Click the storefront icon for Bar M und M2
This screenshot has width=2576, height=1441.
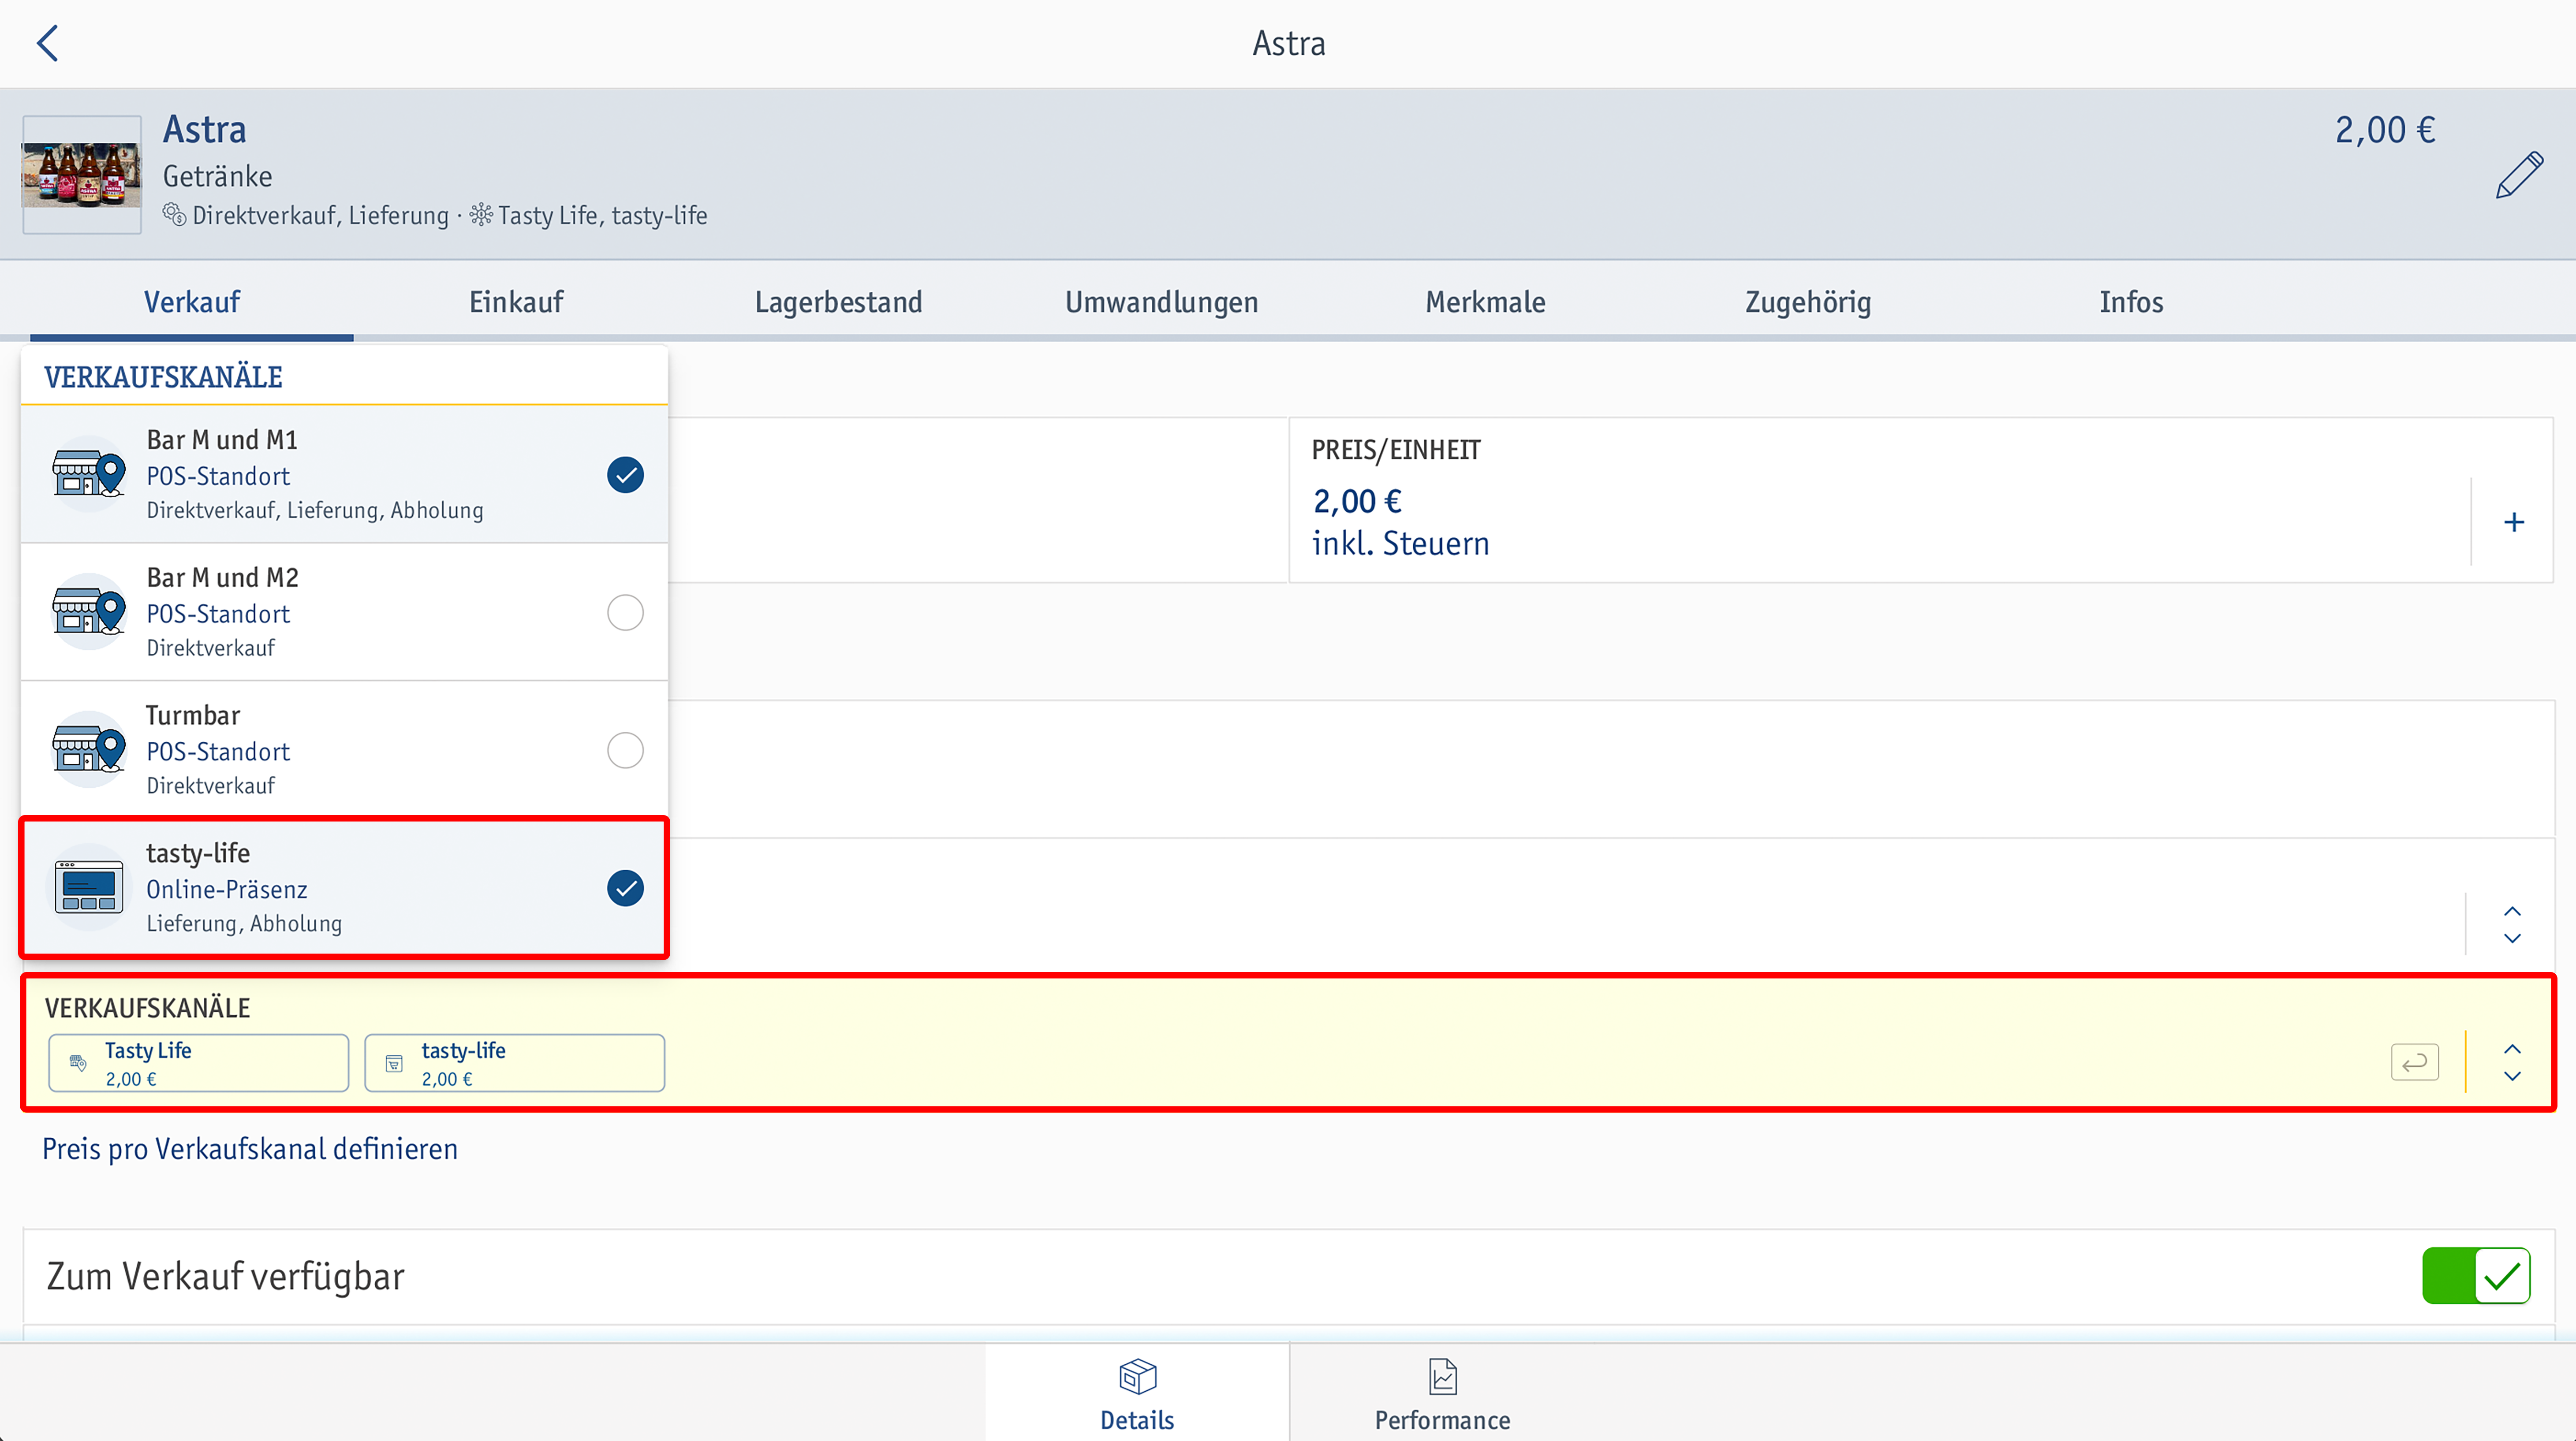tap(89, 612)
